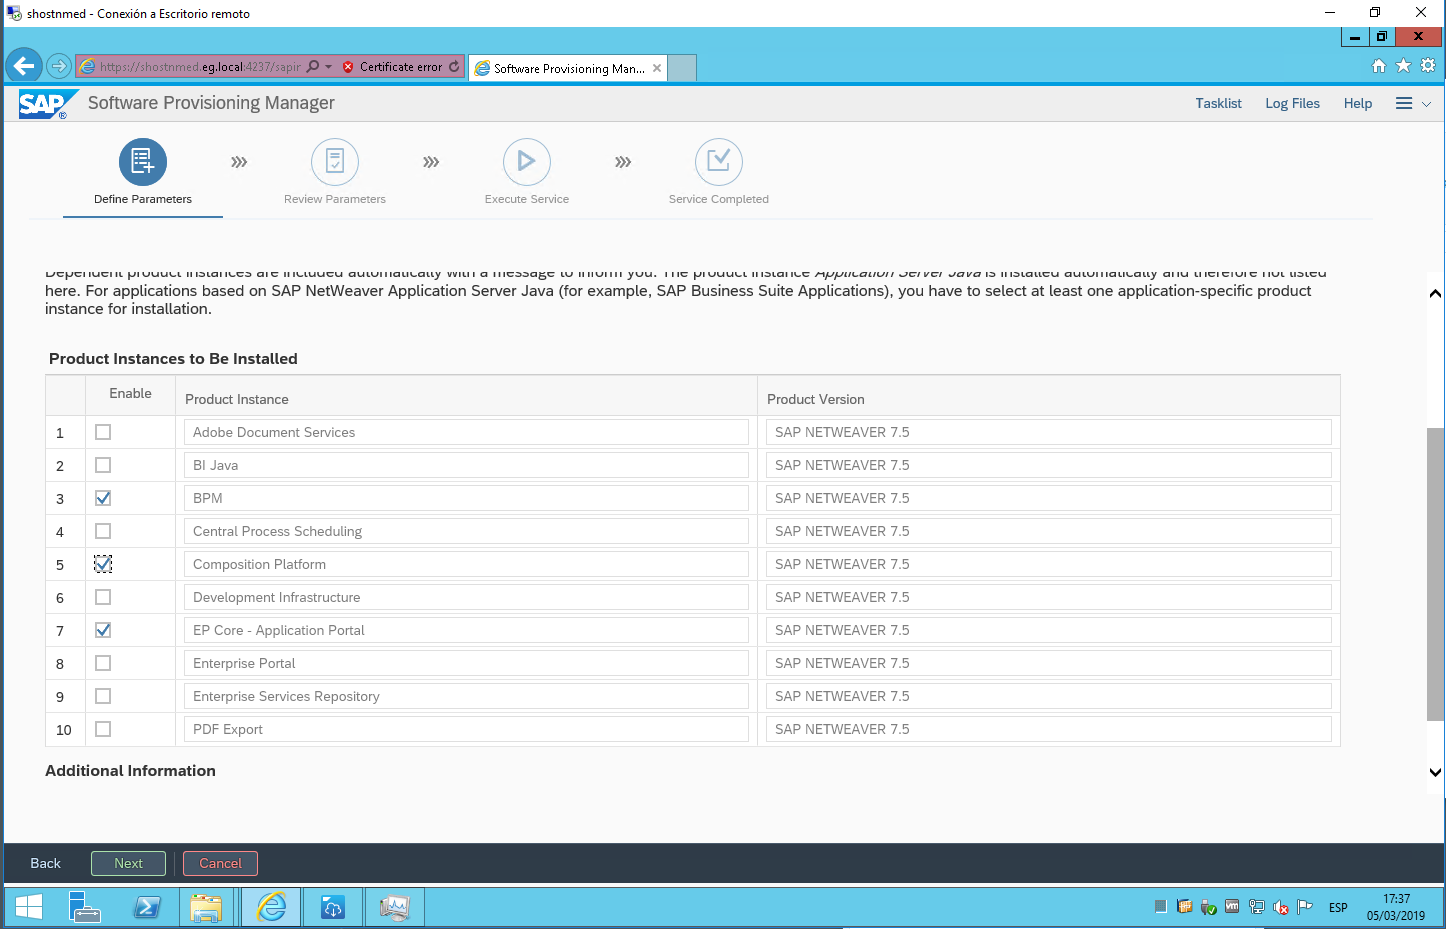The height and width of the screenshot is (929, 1446).
Task: Expand the address bar dropdown arrow
Action: click(328, 67)
